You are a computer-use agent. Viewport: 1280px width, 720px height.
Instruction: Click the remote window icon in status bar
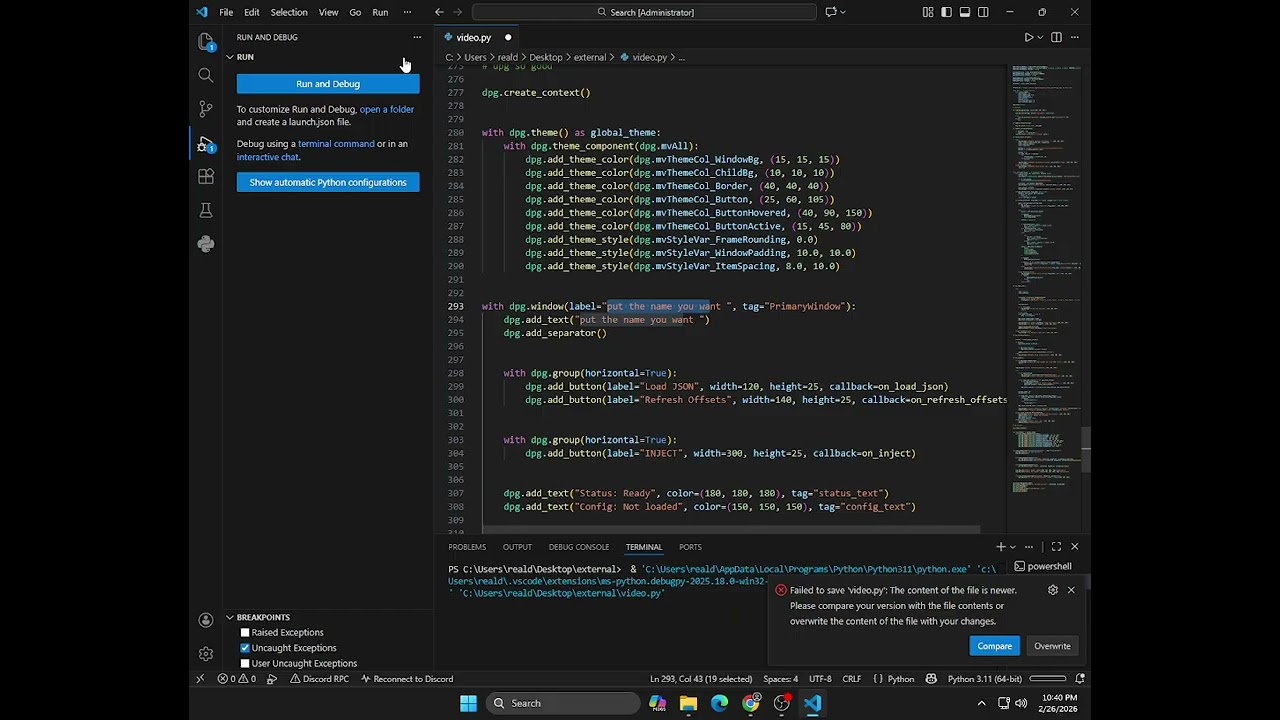pos(200,679)
